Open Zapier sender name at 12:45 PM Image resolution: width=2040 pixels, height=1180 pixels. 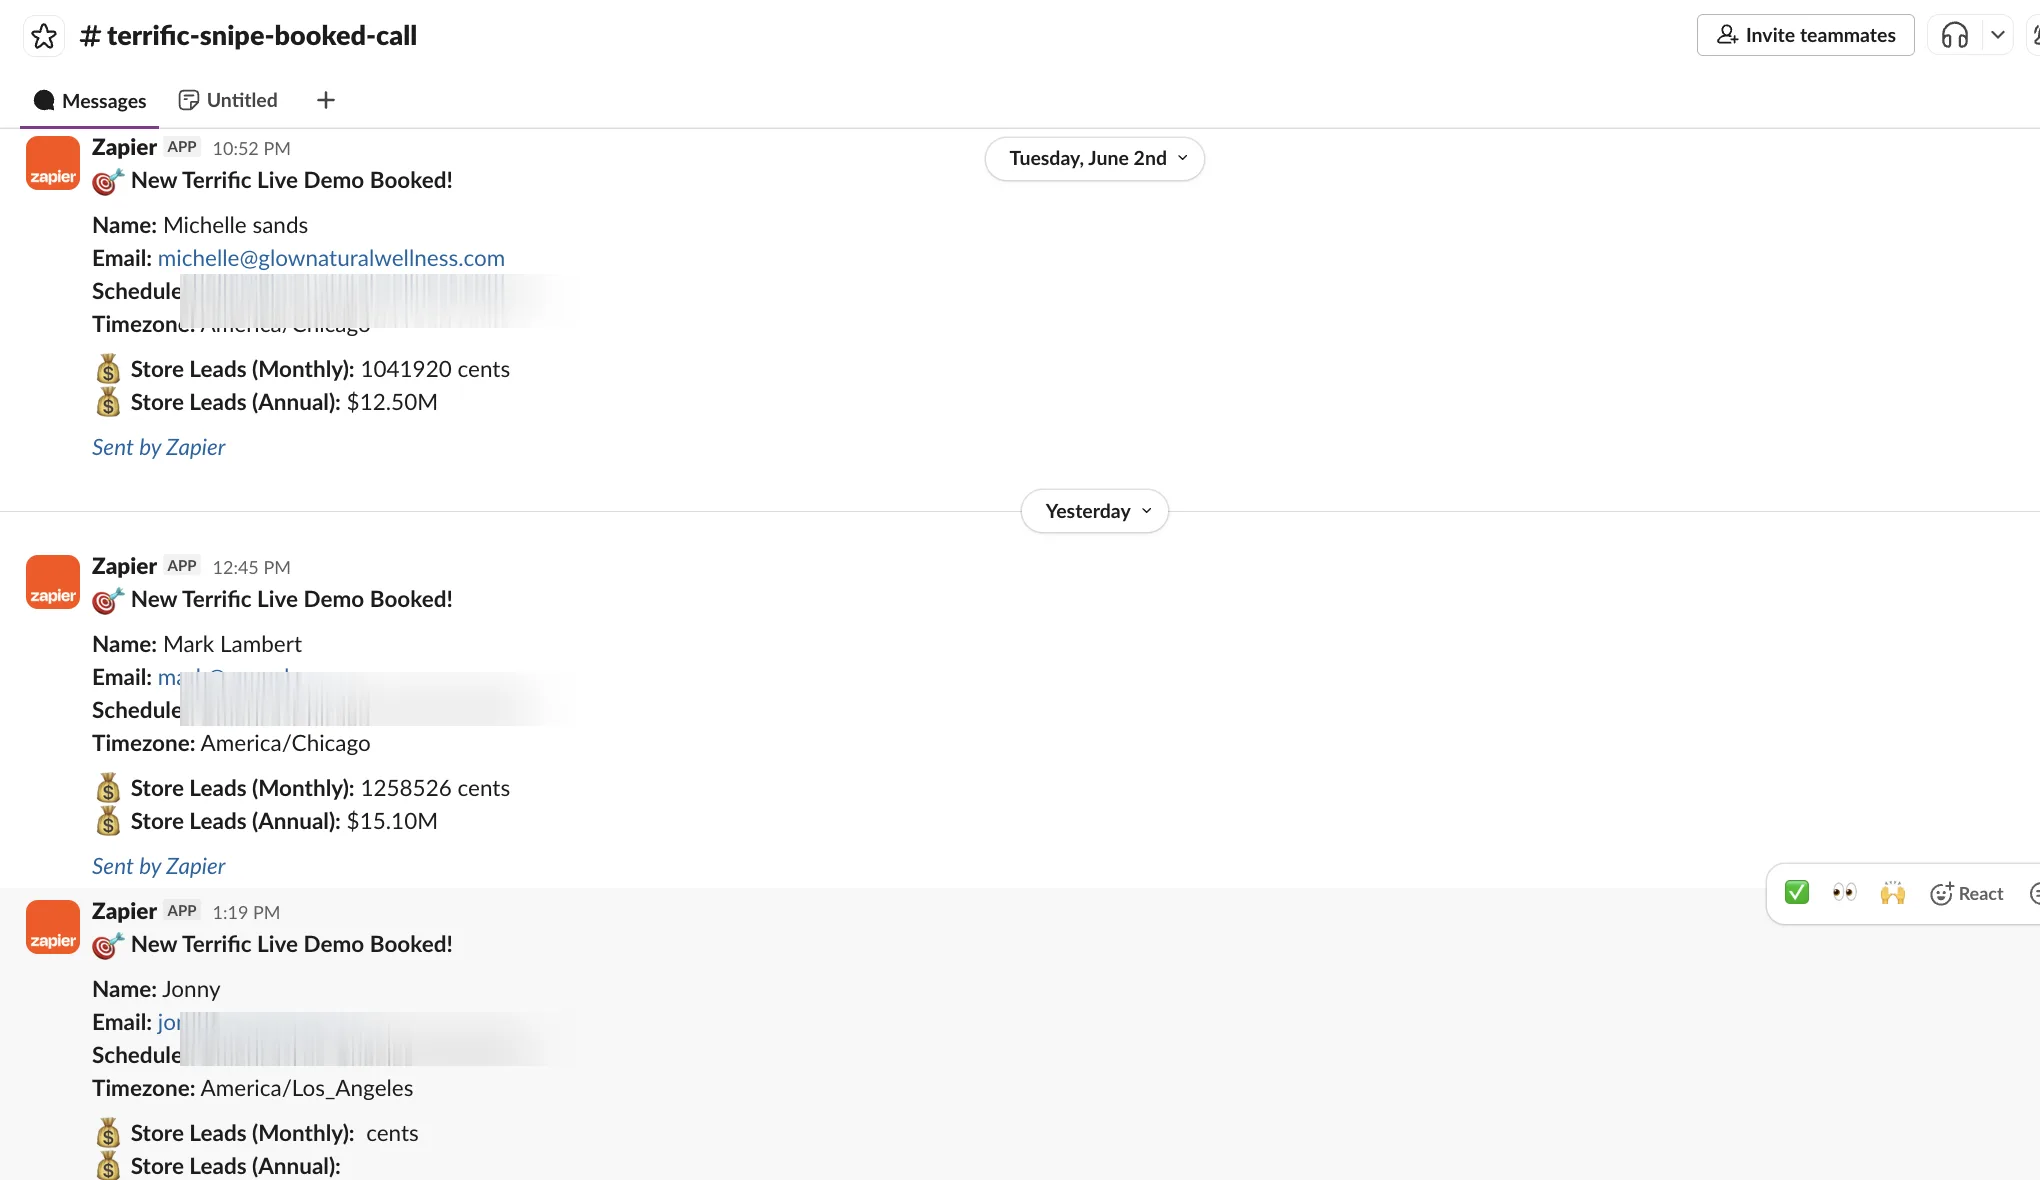[124, 566]
